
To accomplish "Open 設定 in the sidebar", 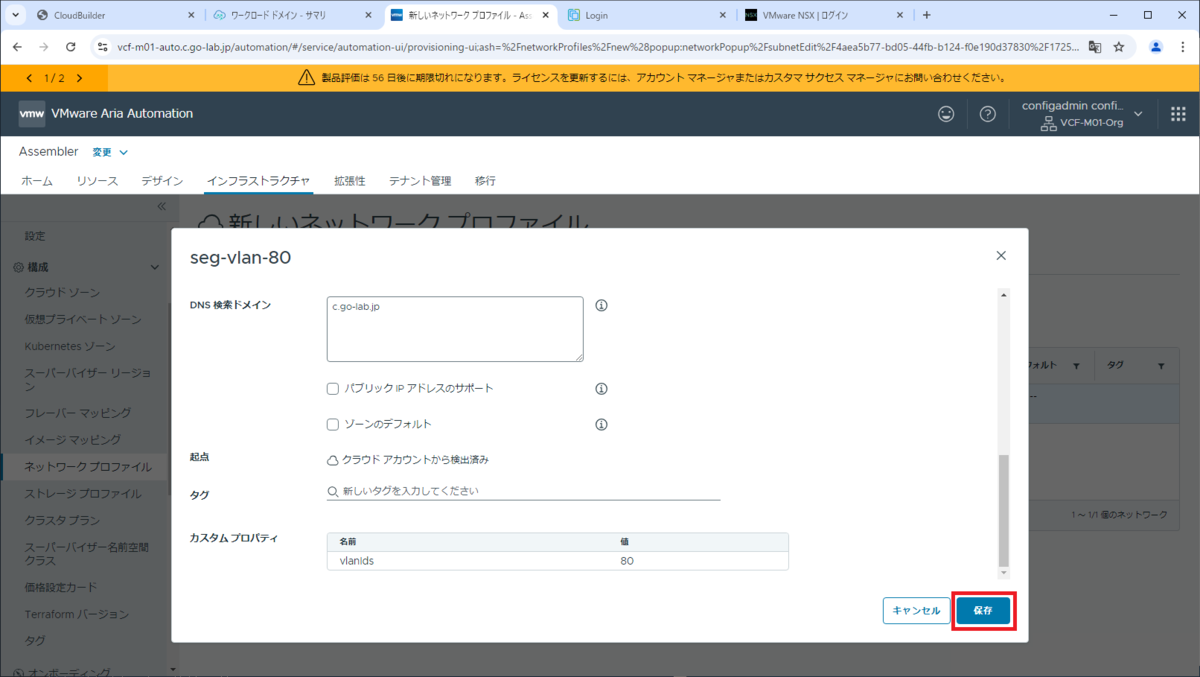I will (35, 236).
